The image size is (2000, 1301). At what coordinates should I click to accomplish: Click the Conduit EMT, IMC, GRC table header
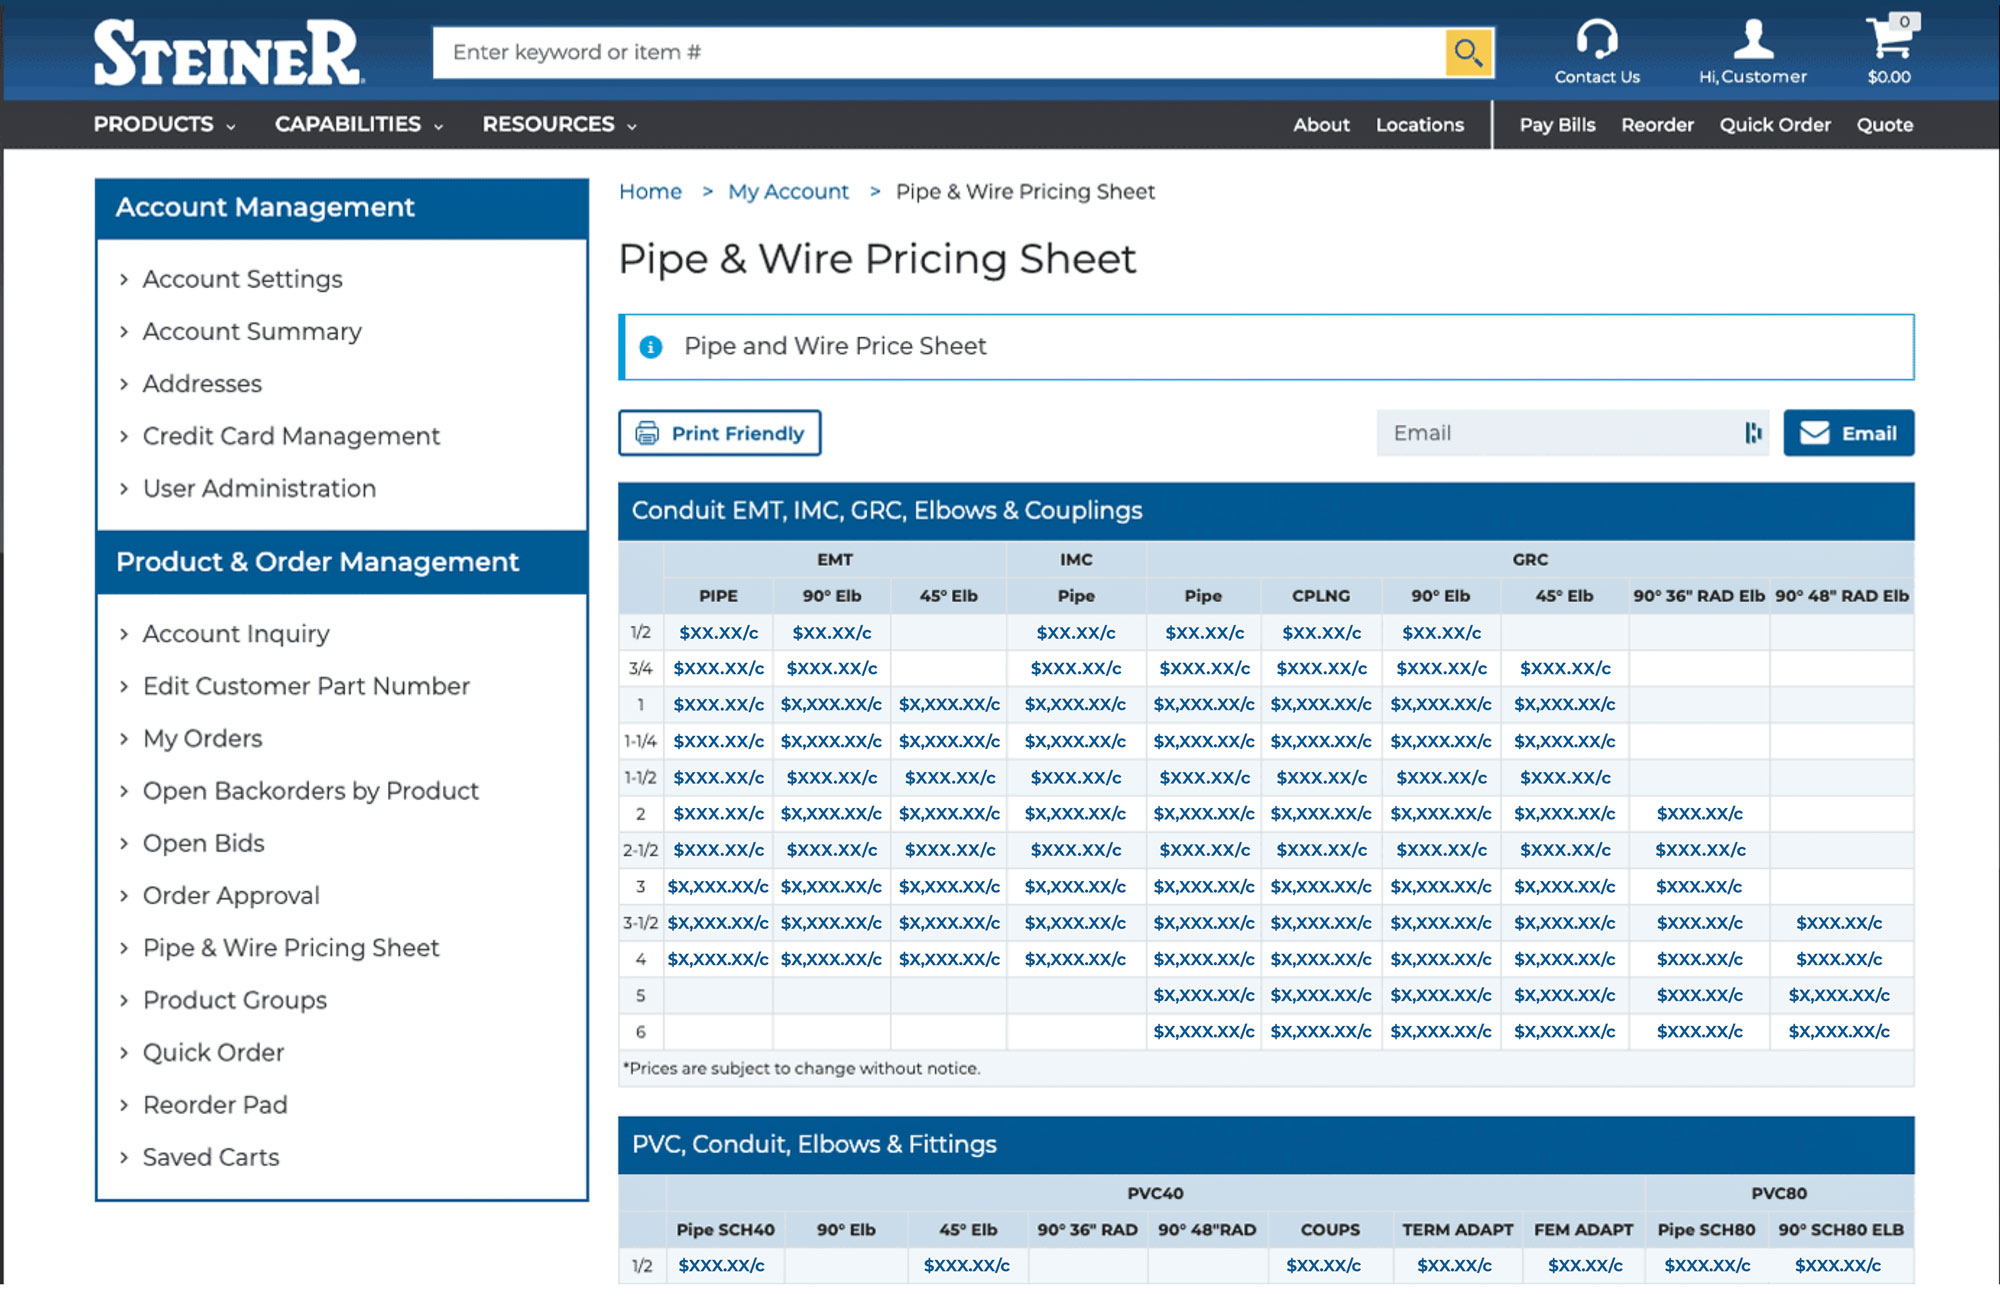click(x=1266, y=511)
